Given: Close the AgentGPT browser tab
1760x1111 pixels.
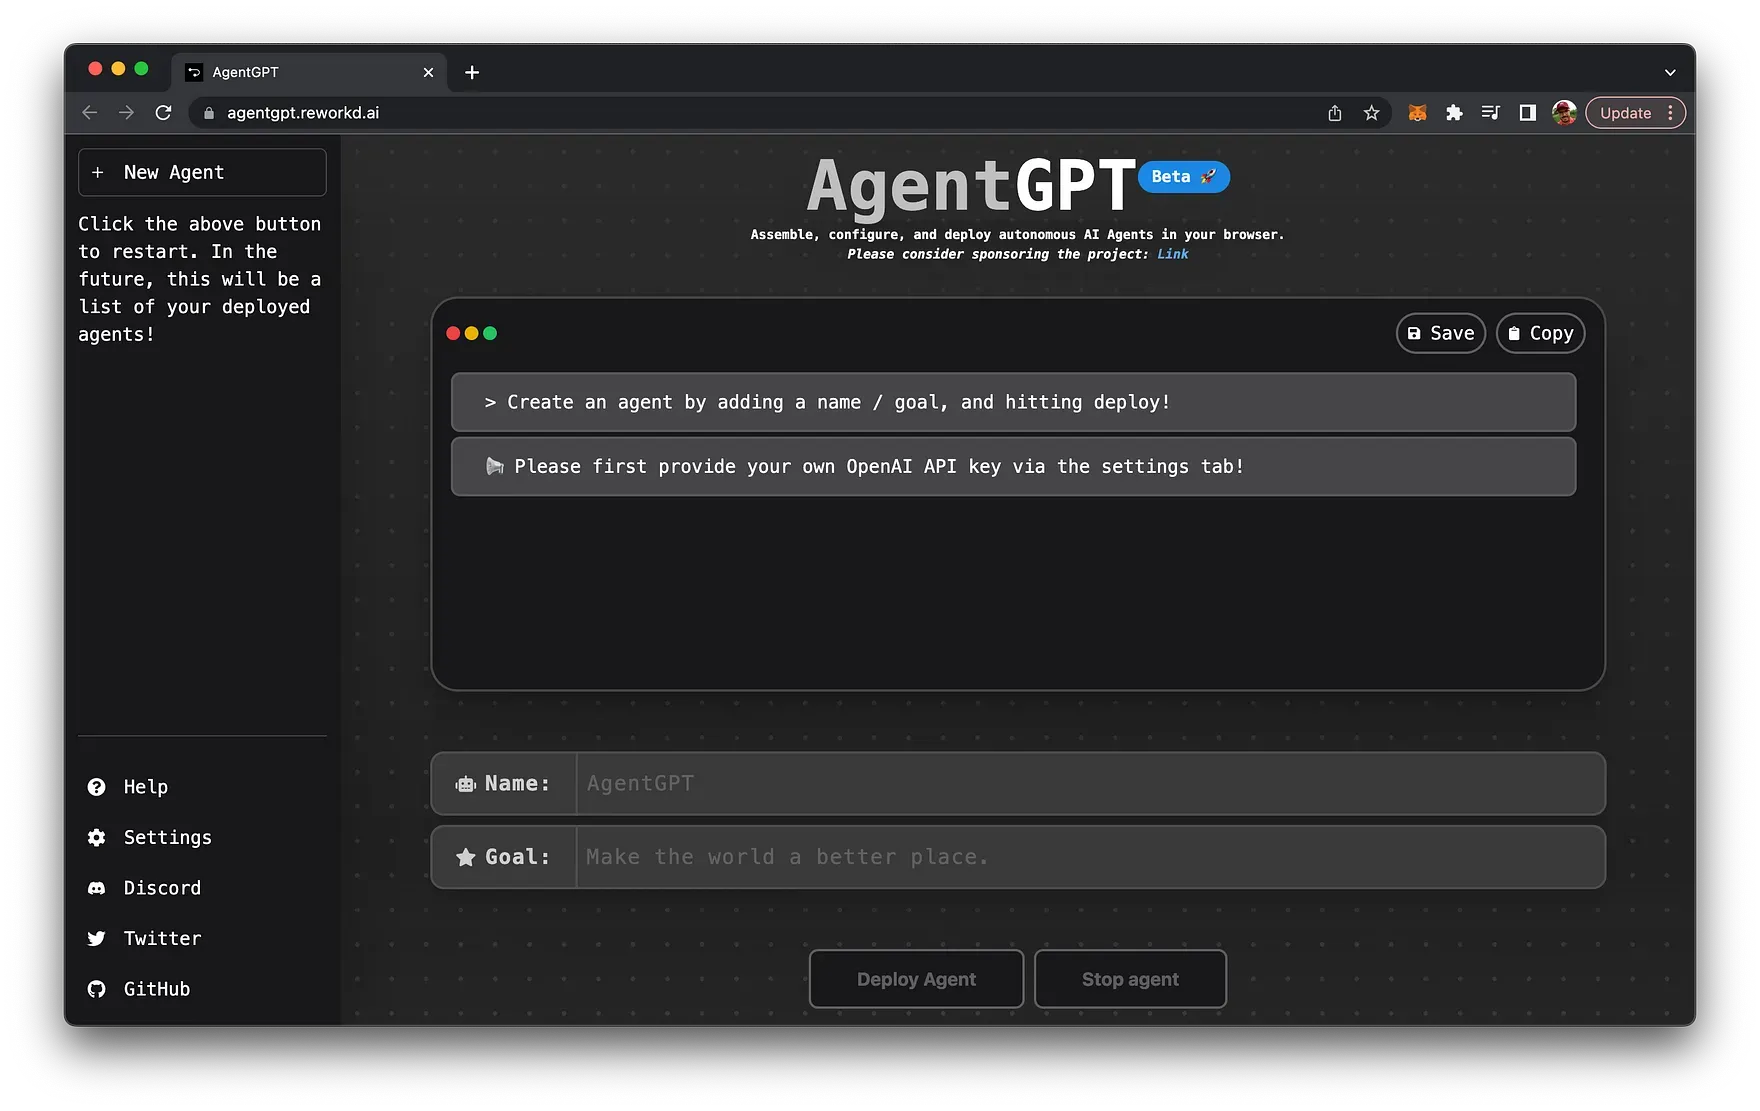Looking at the screenshot, I should 428,72.
